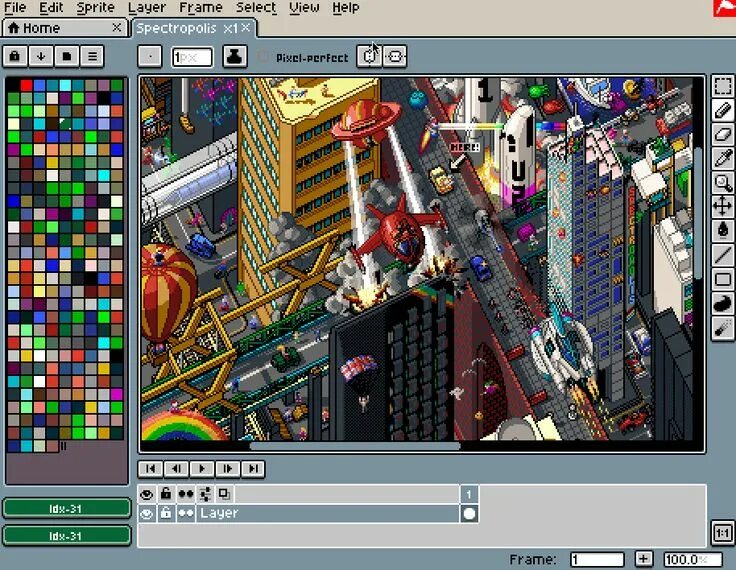736x570 pixels.
Task: Go to the next frame
Action: [x=228, y=469]
